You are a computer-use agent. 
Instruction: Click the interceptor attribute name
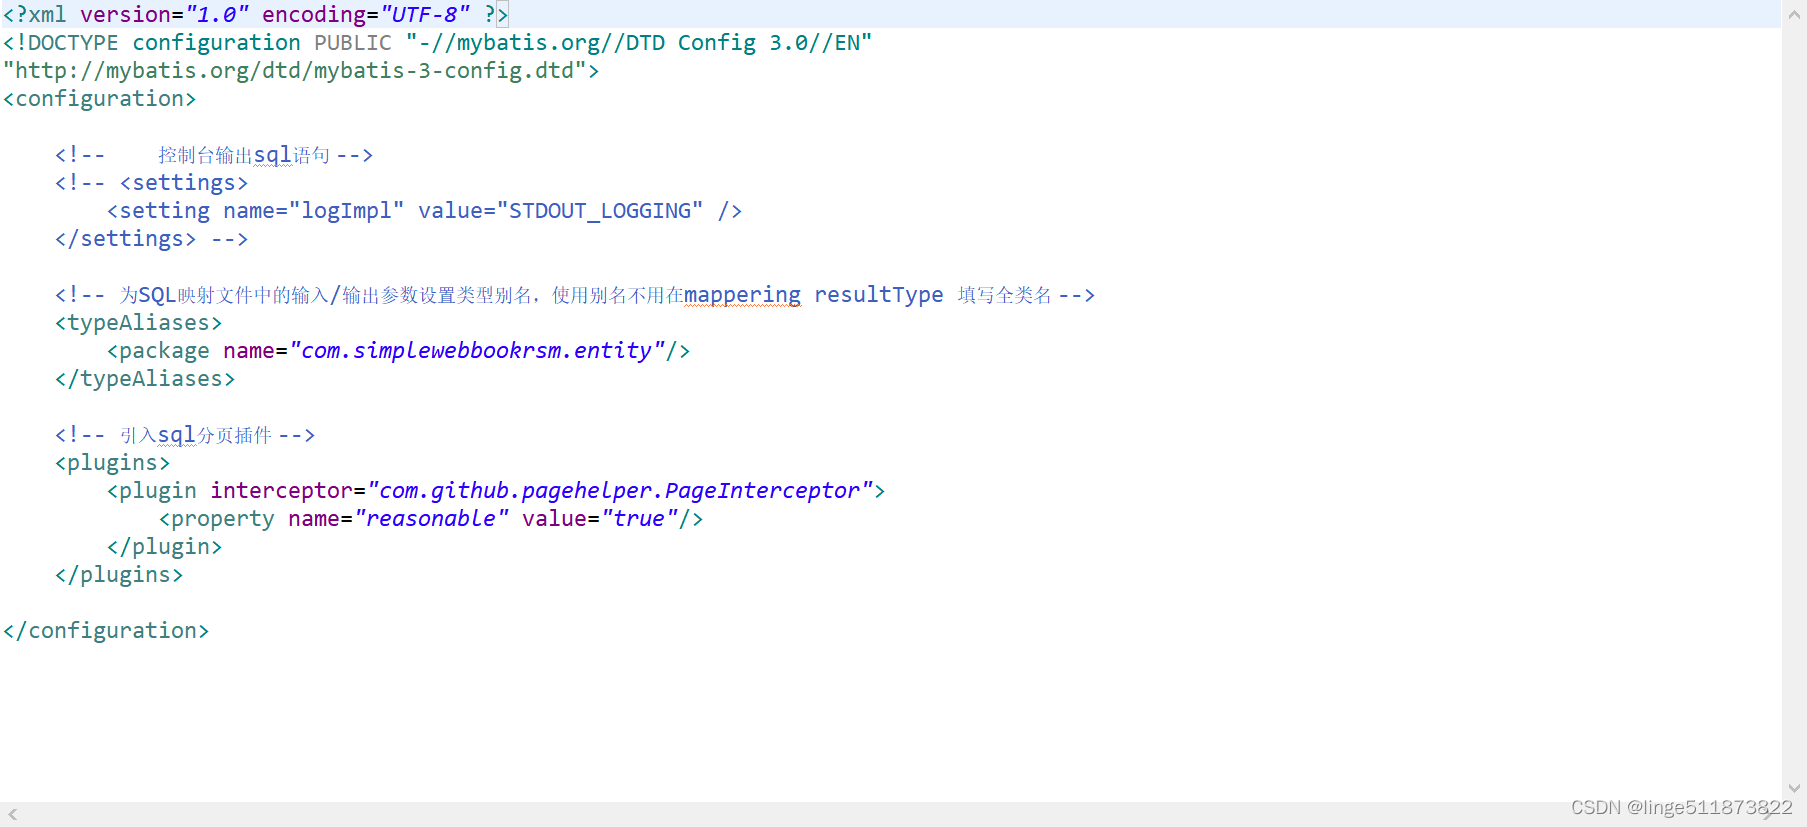[282, 491]
